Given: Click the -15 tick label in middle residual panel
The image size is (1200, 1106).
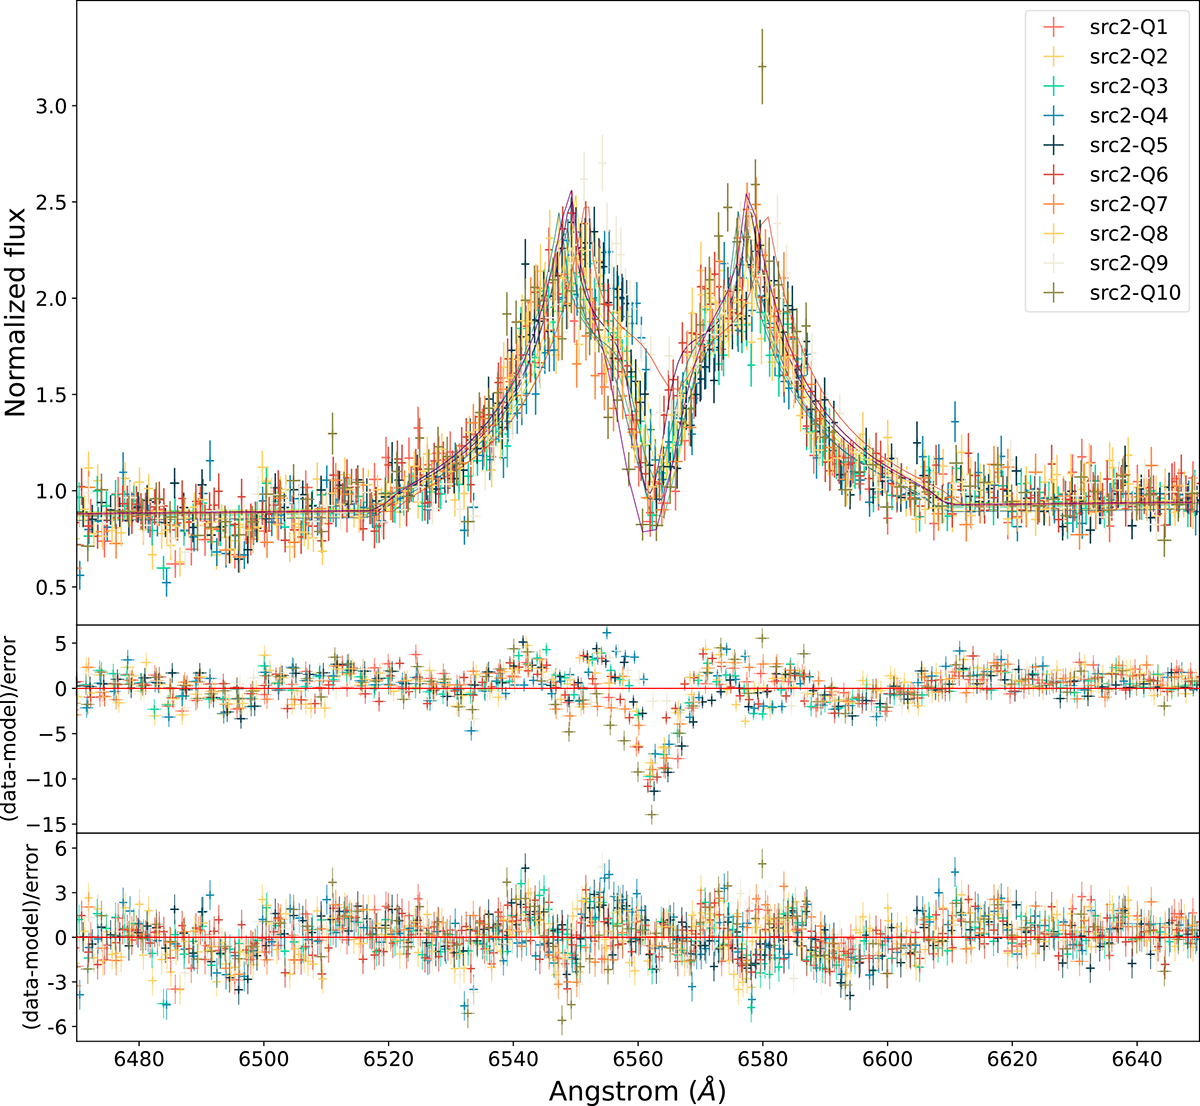Looking at the screenshot, I should click(x=48, y=824).
